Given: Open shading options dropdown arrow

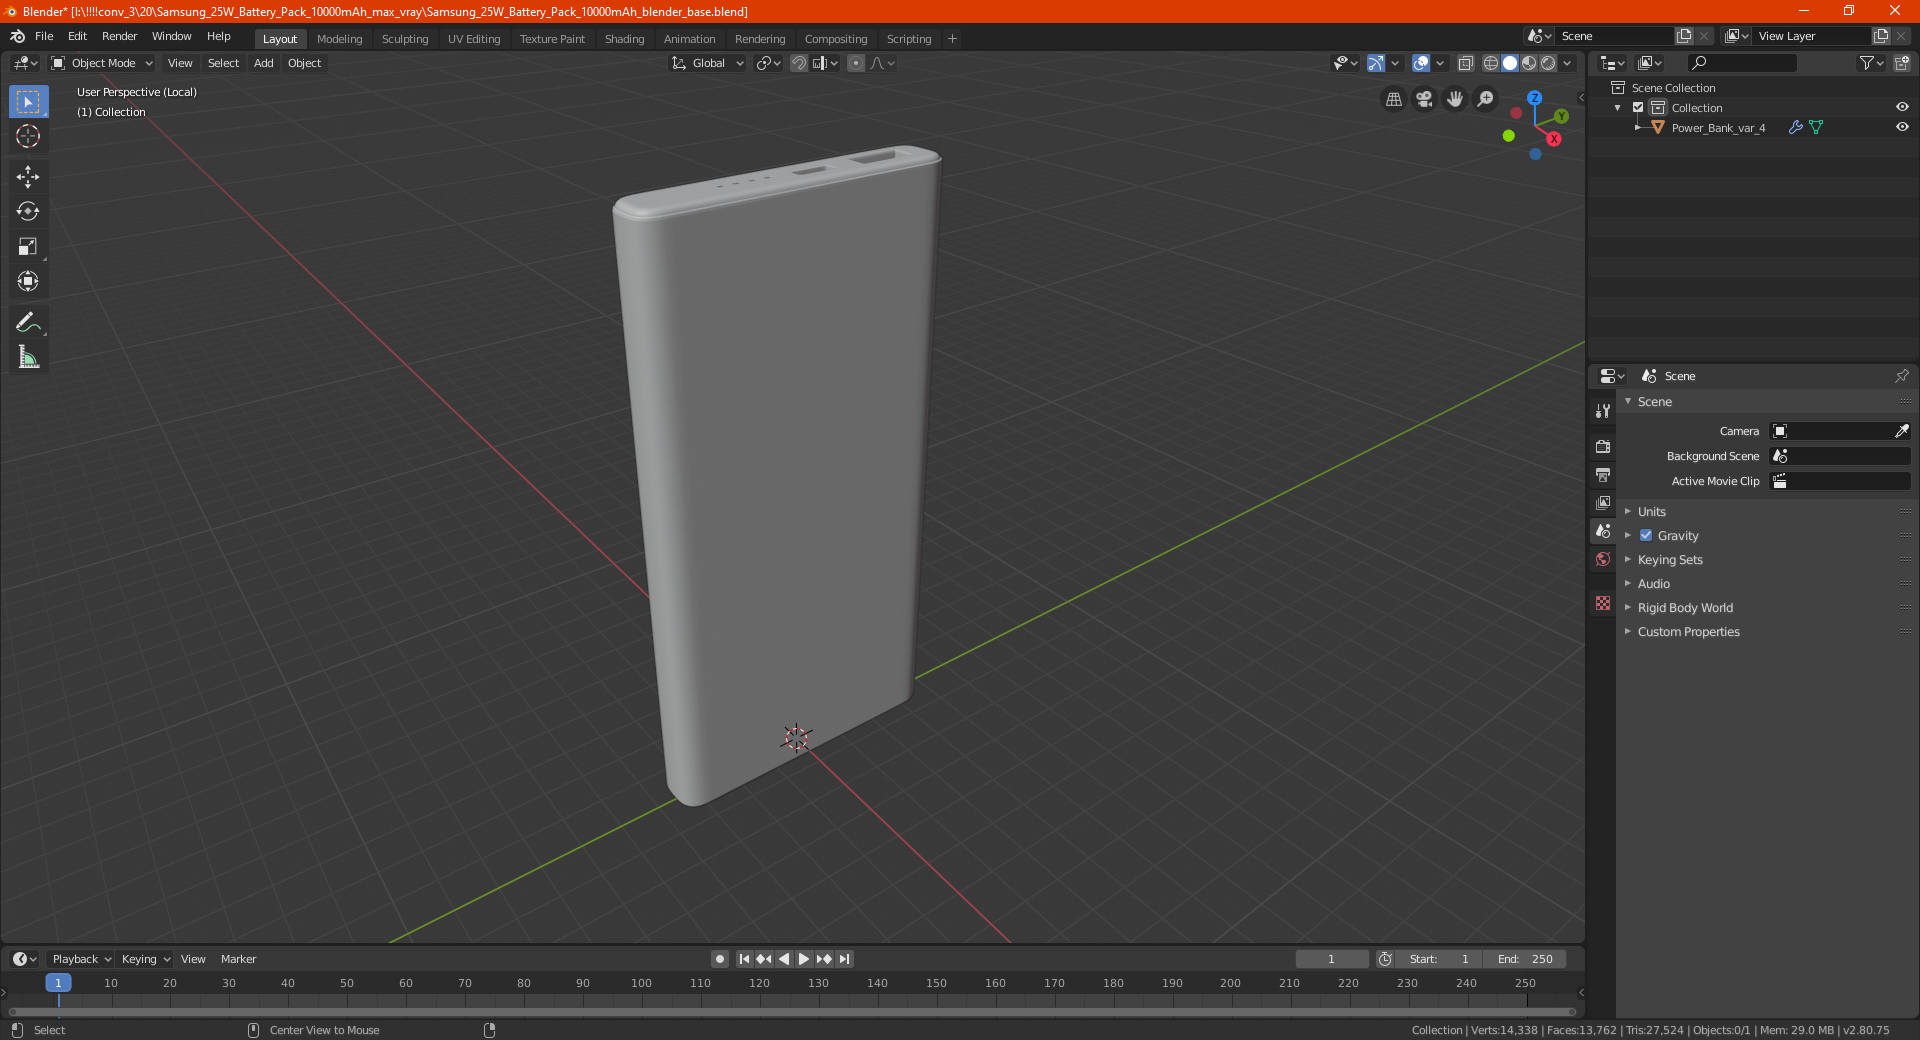Looking at the screenshot, I should [1567, 63].
